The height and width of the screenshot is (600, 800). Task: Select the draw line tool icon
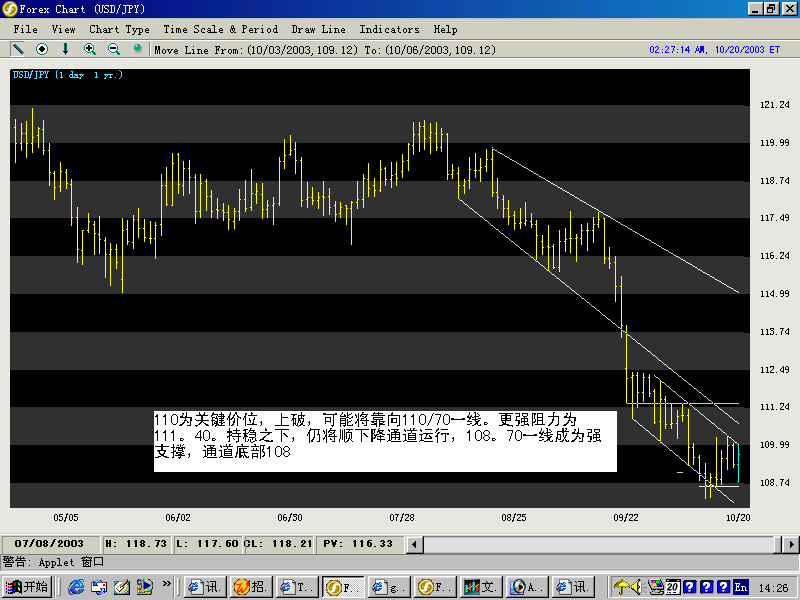tap(18, 49)
